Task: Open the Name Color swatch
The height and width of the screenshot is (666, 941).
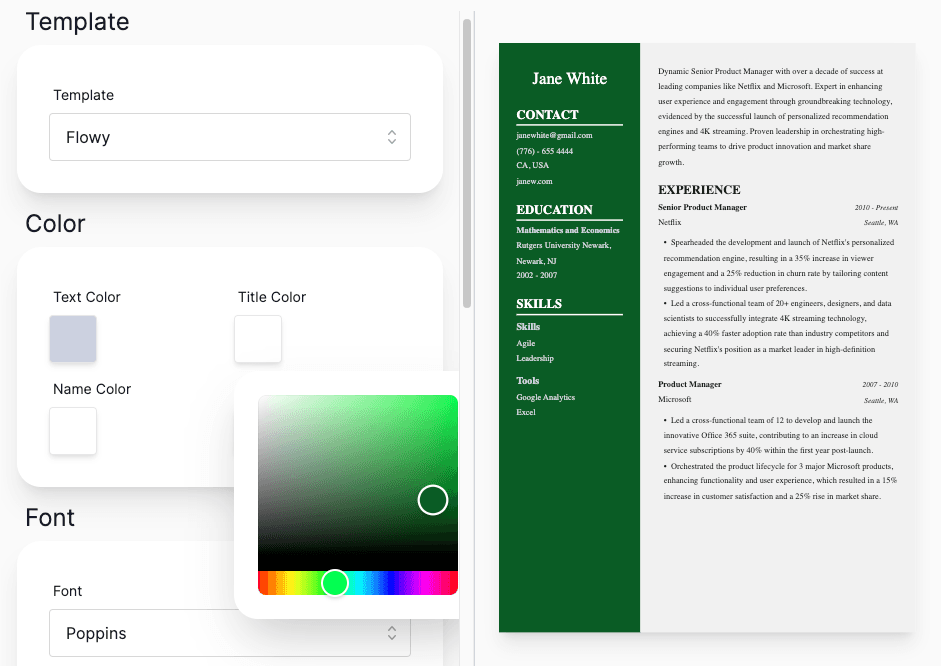Action: coord(72,431)
